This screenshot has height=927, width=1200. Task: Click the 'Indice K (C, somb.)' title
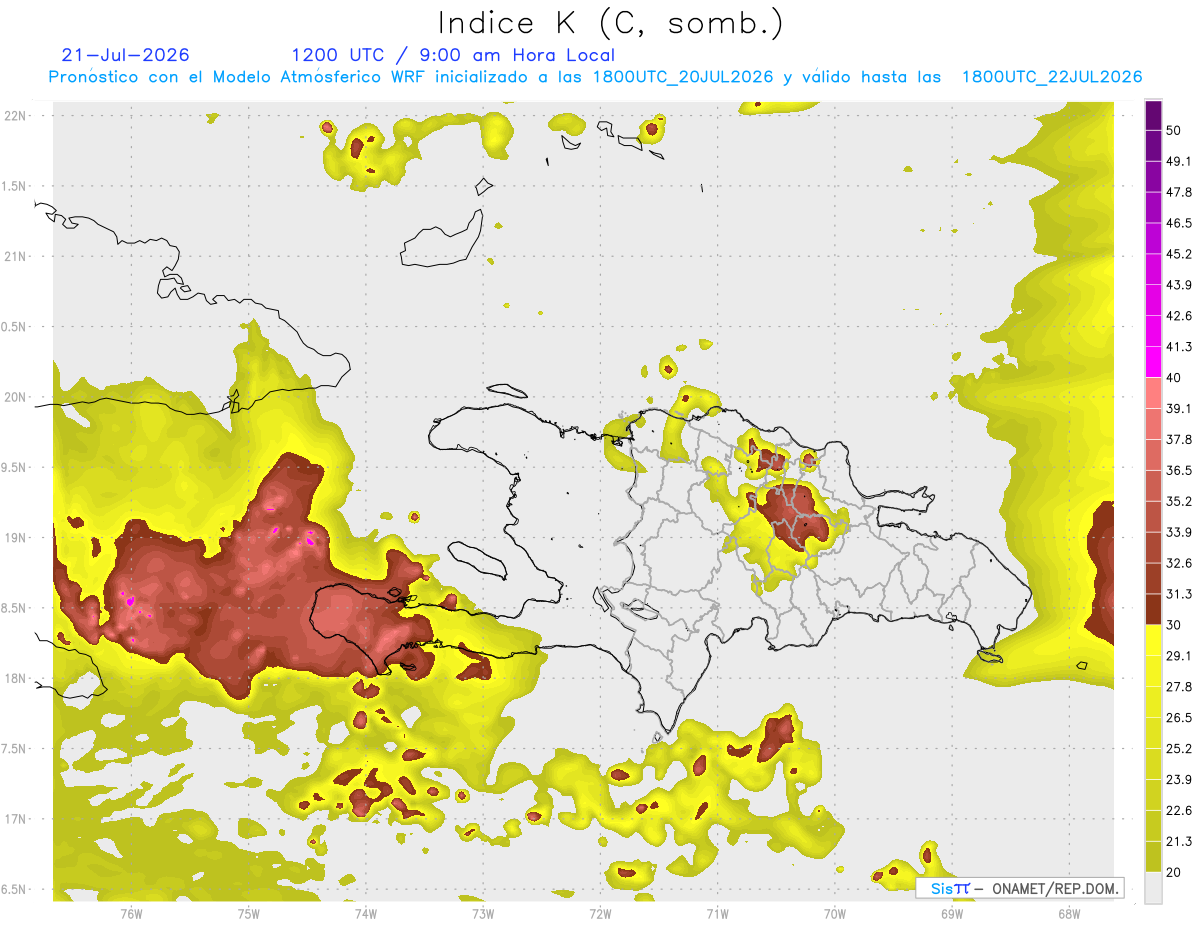coord(610,23)
